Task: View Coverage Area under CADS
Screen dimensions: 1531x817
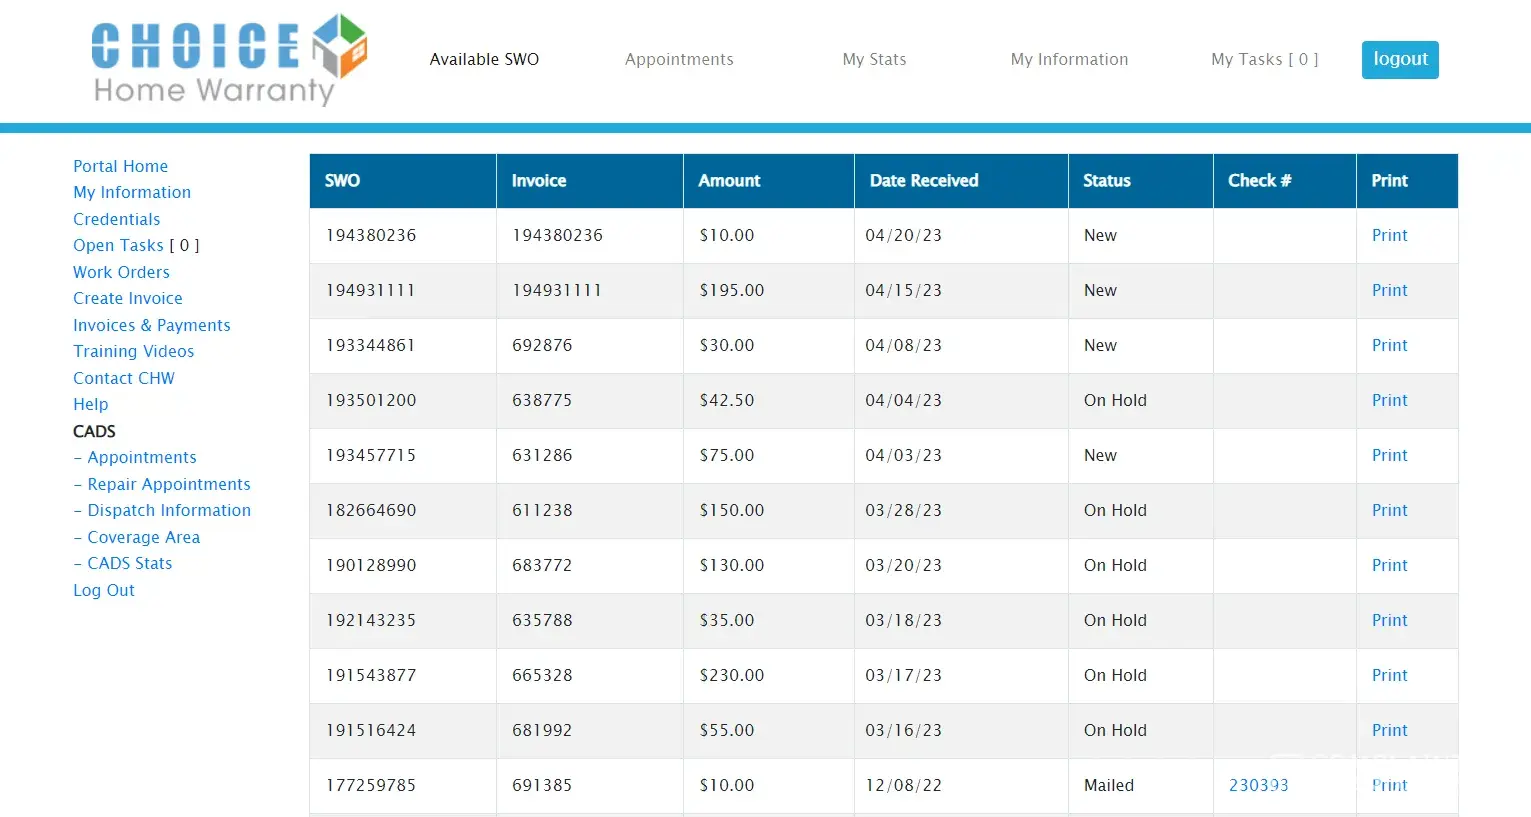Action: coord(143,537)
